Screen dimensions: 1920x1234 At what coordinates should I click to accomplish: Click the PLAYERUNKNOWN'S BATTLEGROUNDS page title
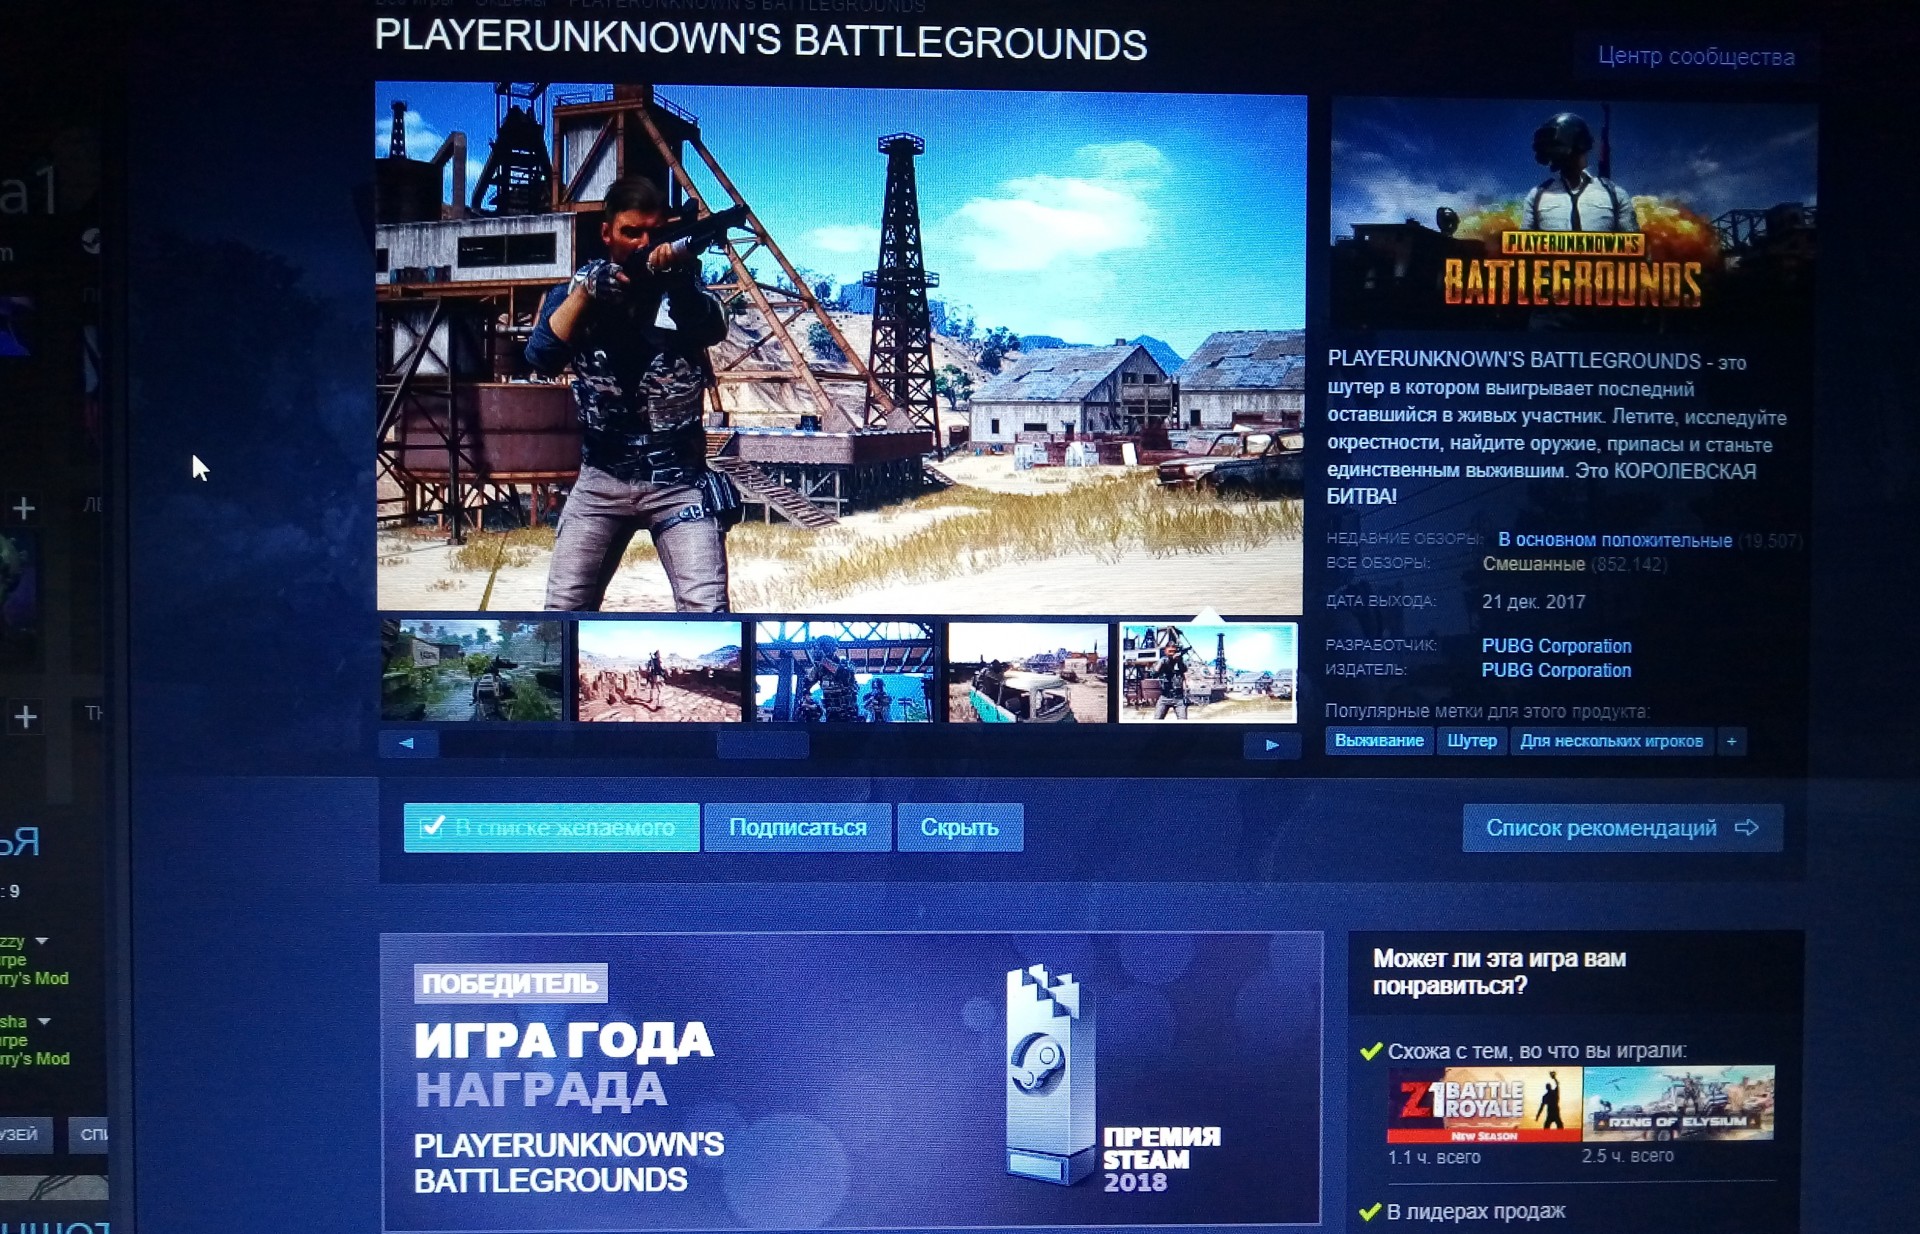click(x=760, y=40)
